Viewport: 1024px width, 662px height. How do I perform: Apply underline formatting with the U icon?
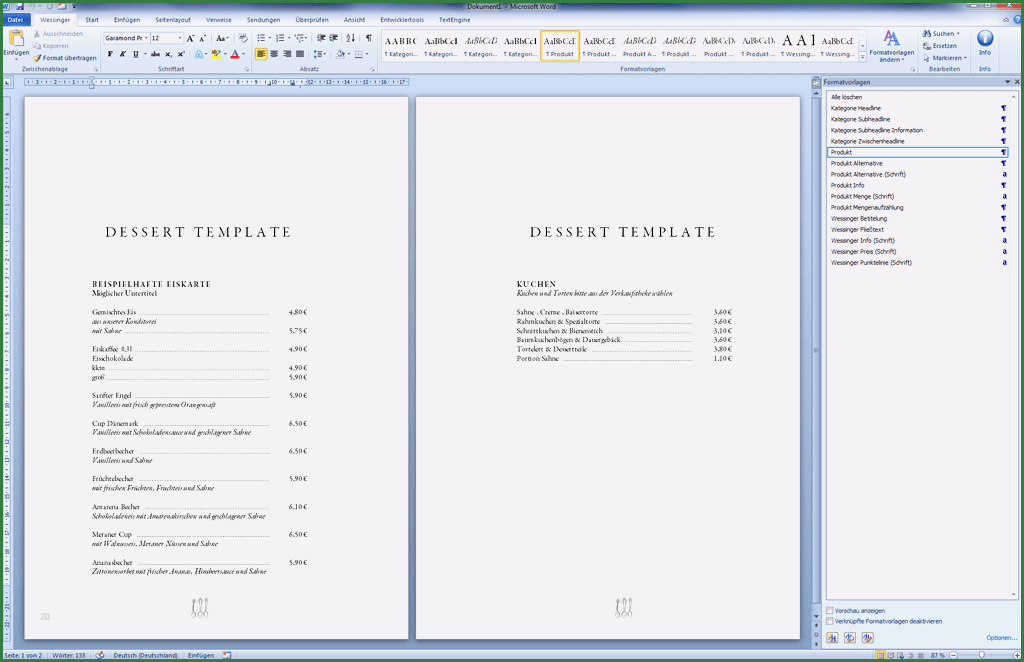(135, 54)
